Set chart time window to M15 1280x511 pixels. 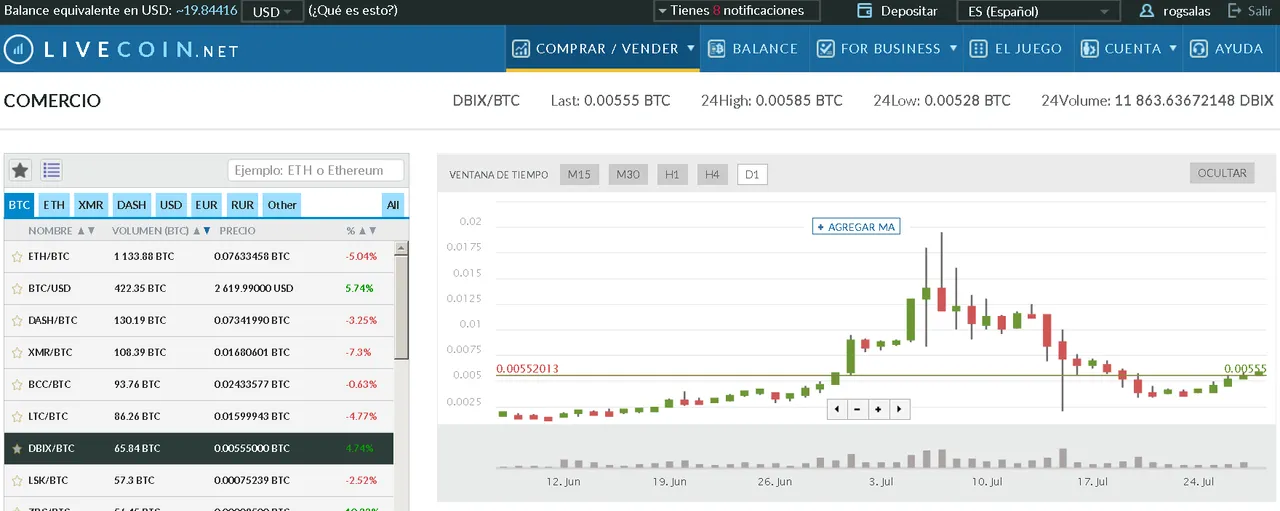(x=579, y=174)
